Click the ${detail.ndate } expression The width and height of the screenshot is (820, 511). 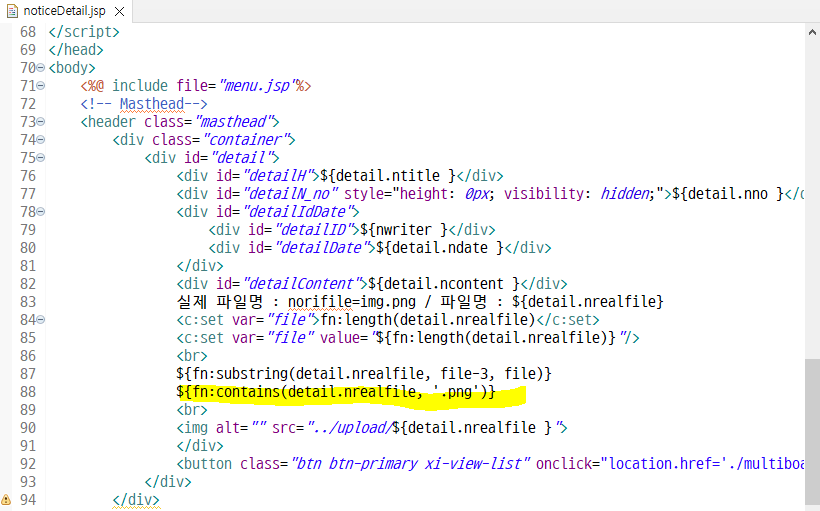tap(440, 248)
